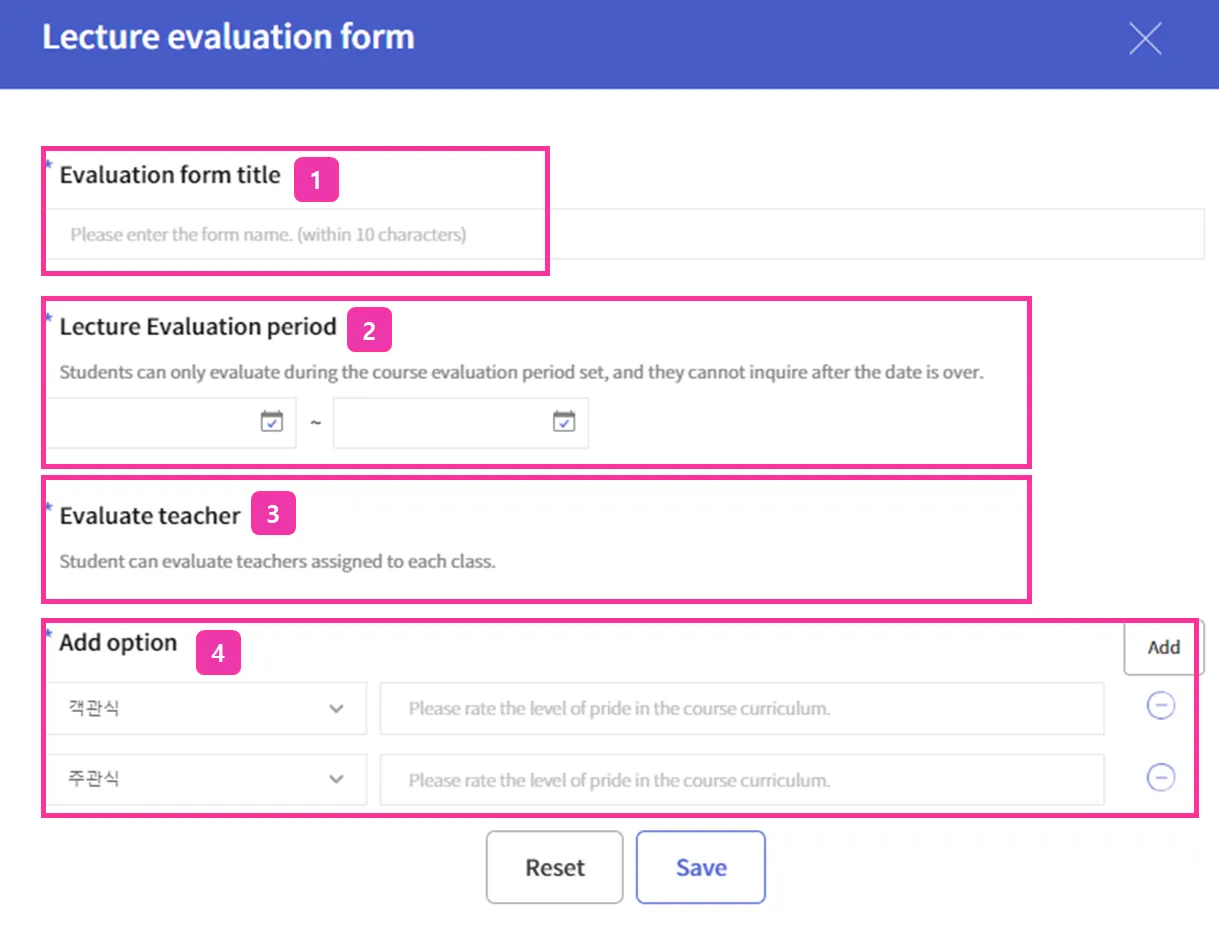Click the Add option button
Screen dimensions: 1219x929
tap(1163, 648)
